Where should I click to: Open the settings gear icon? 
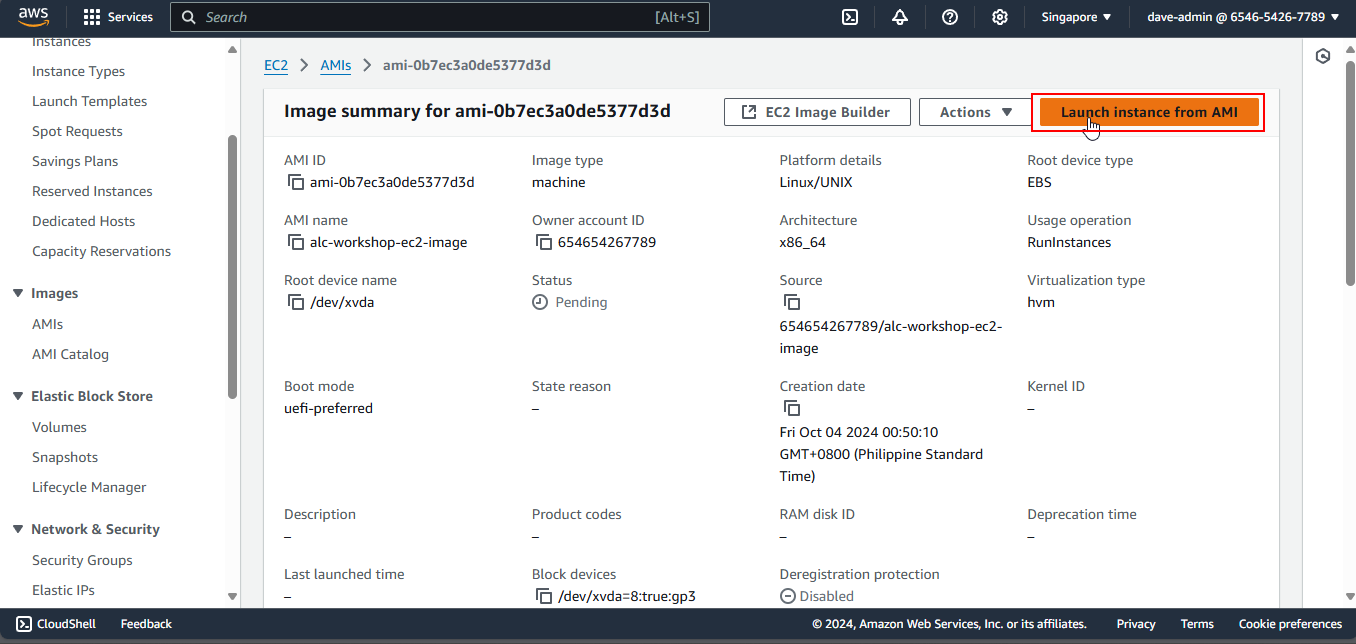point(1000,17)
